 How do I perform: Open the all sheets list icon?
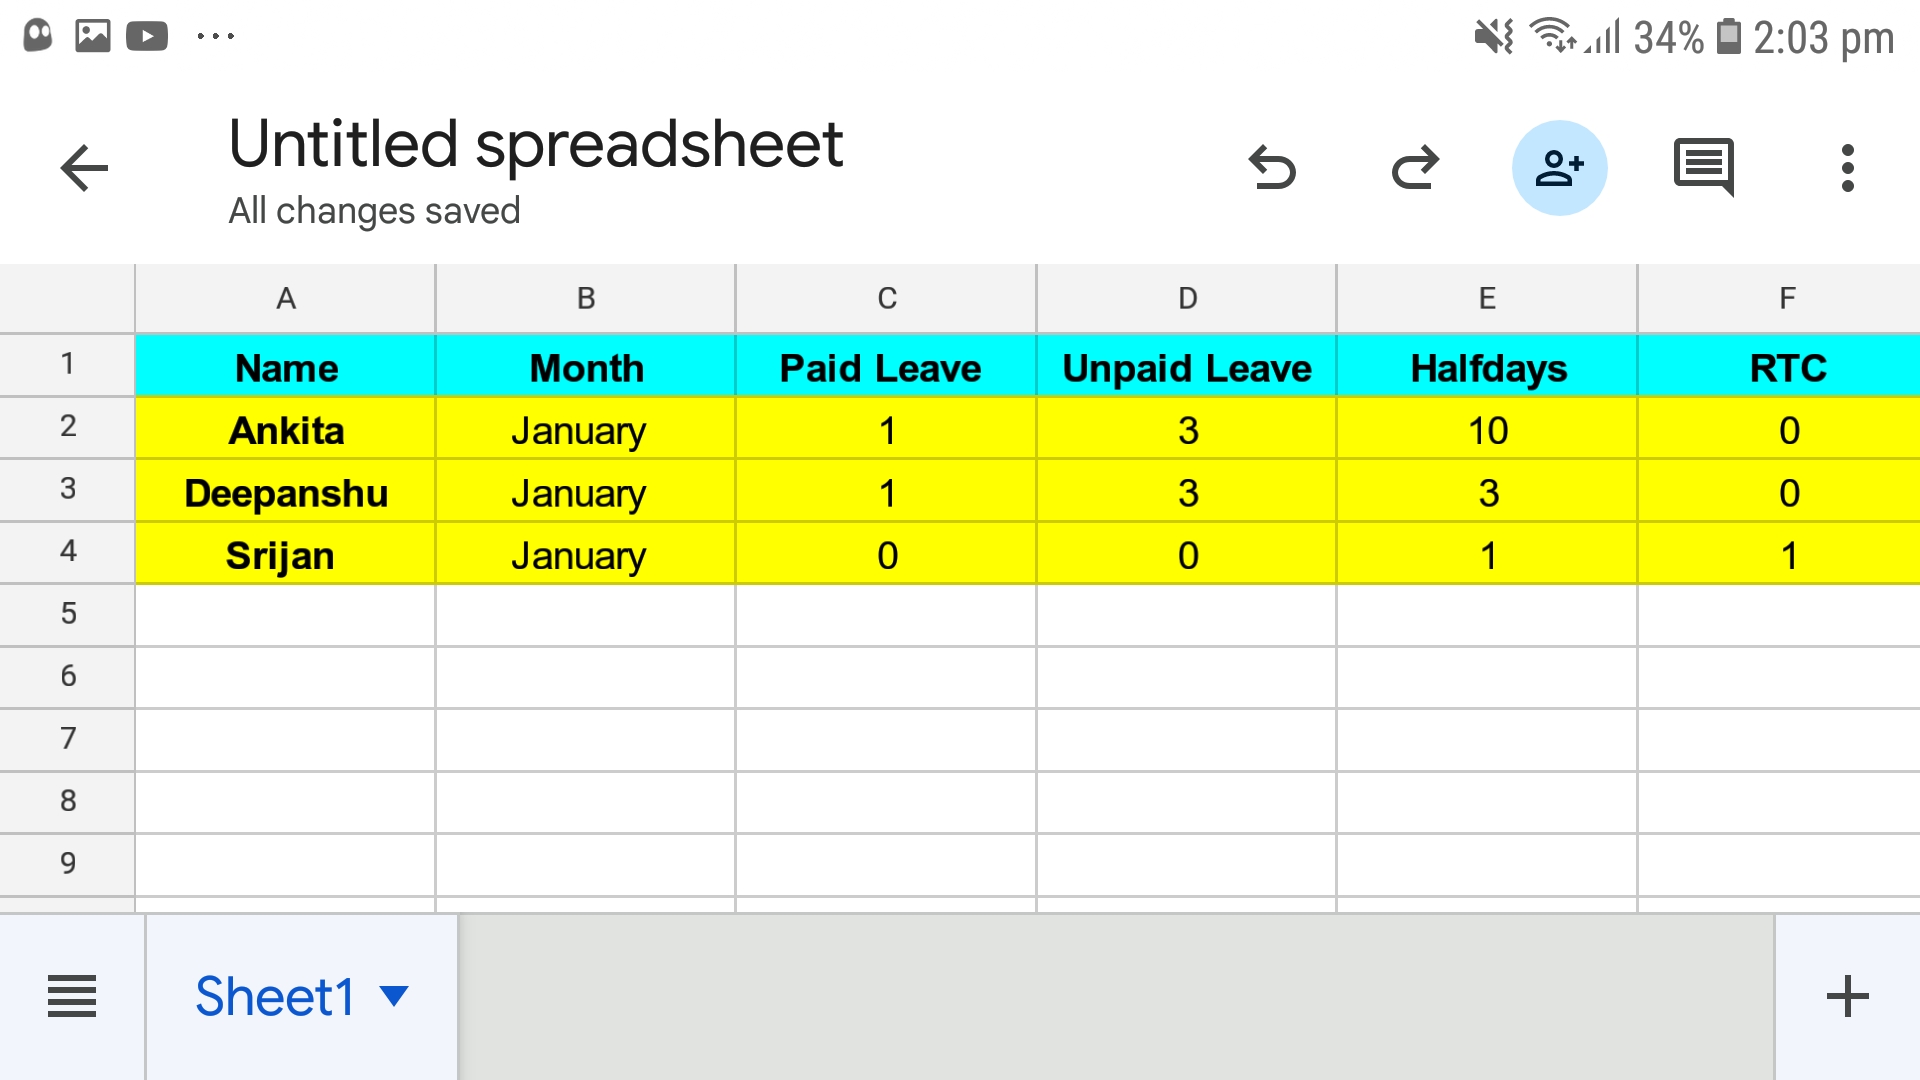(72, 996)
